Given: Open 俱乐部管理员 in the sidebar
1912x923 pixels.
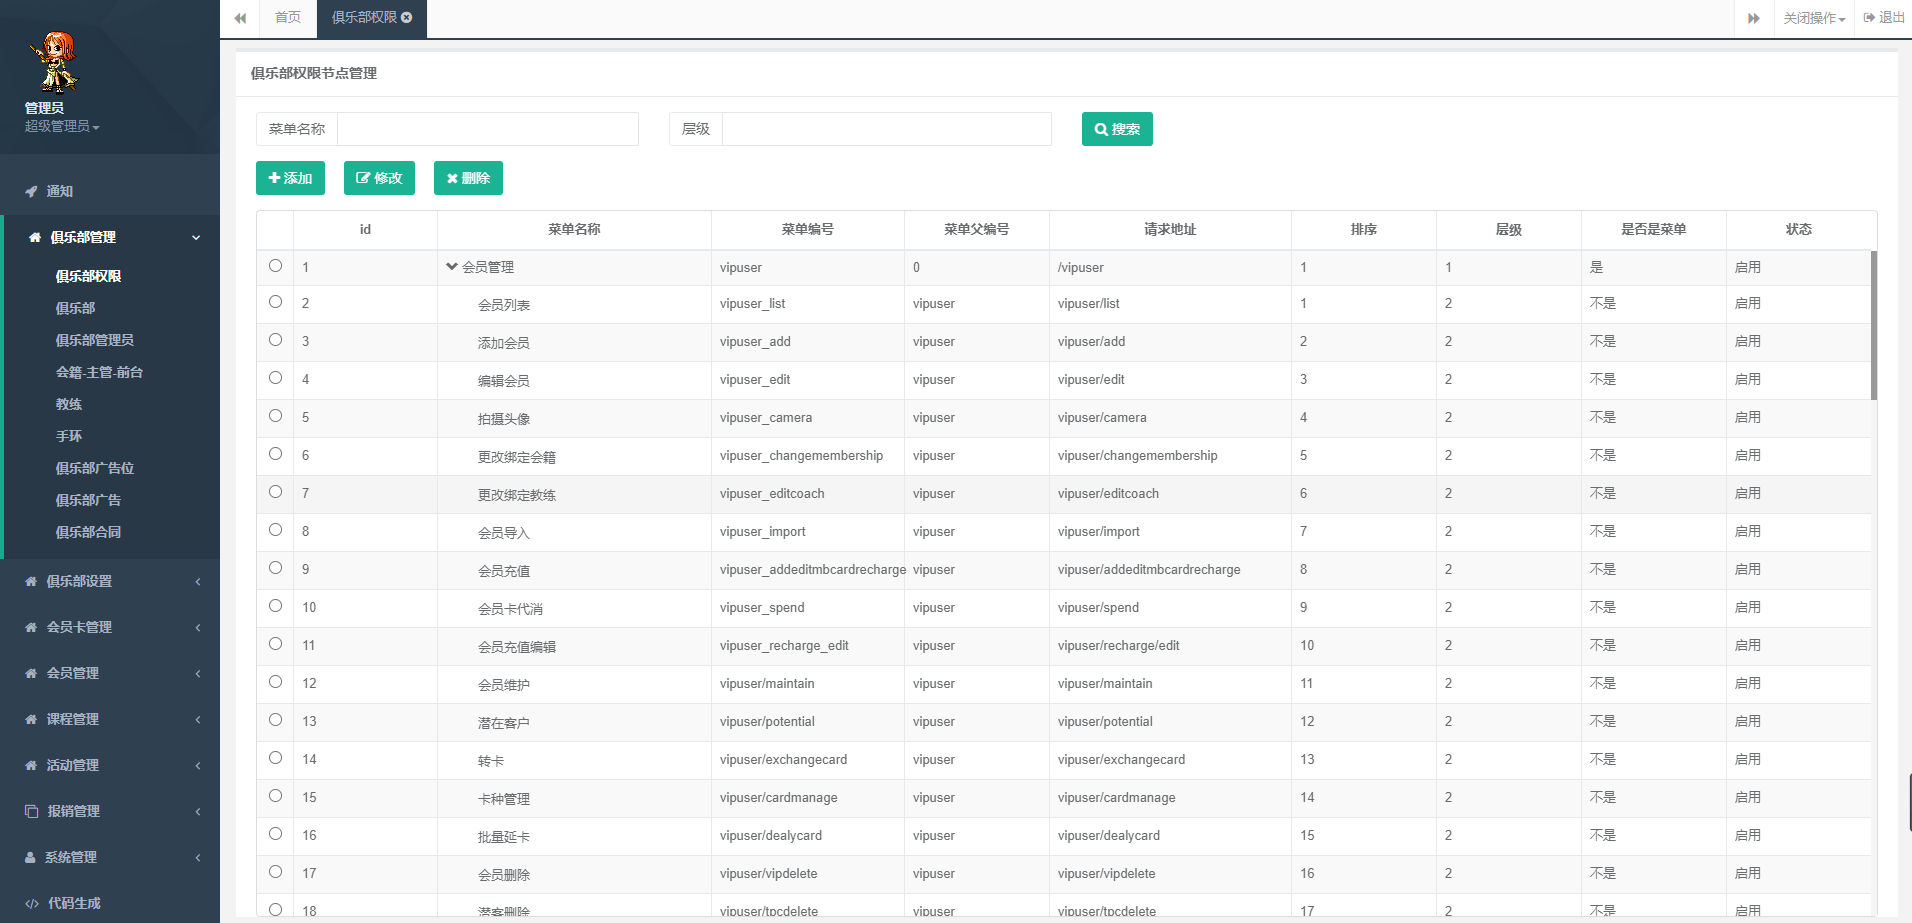Looking at the screenshot, I should (95, 340).
